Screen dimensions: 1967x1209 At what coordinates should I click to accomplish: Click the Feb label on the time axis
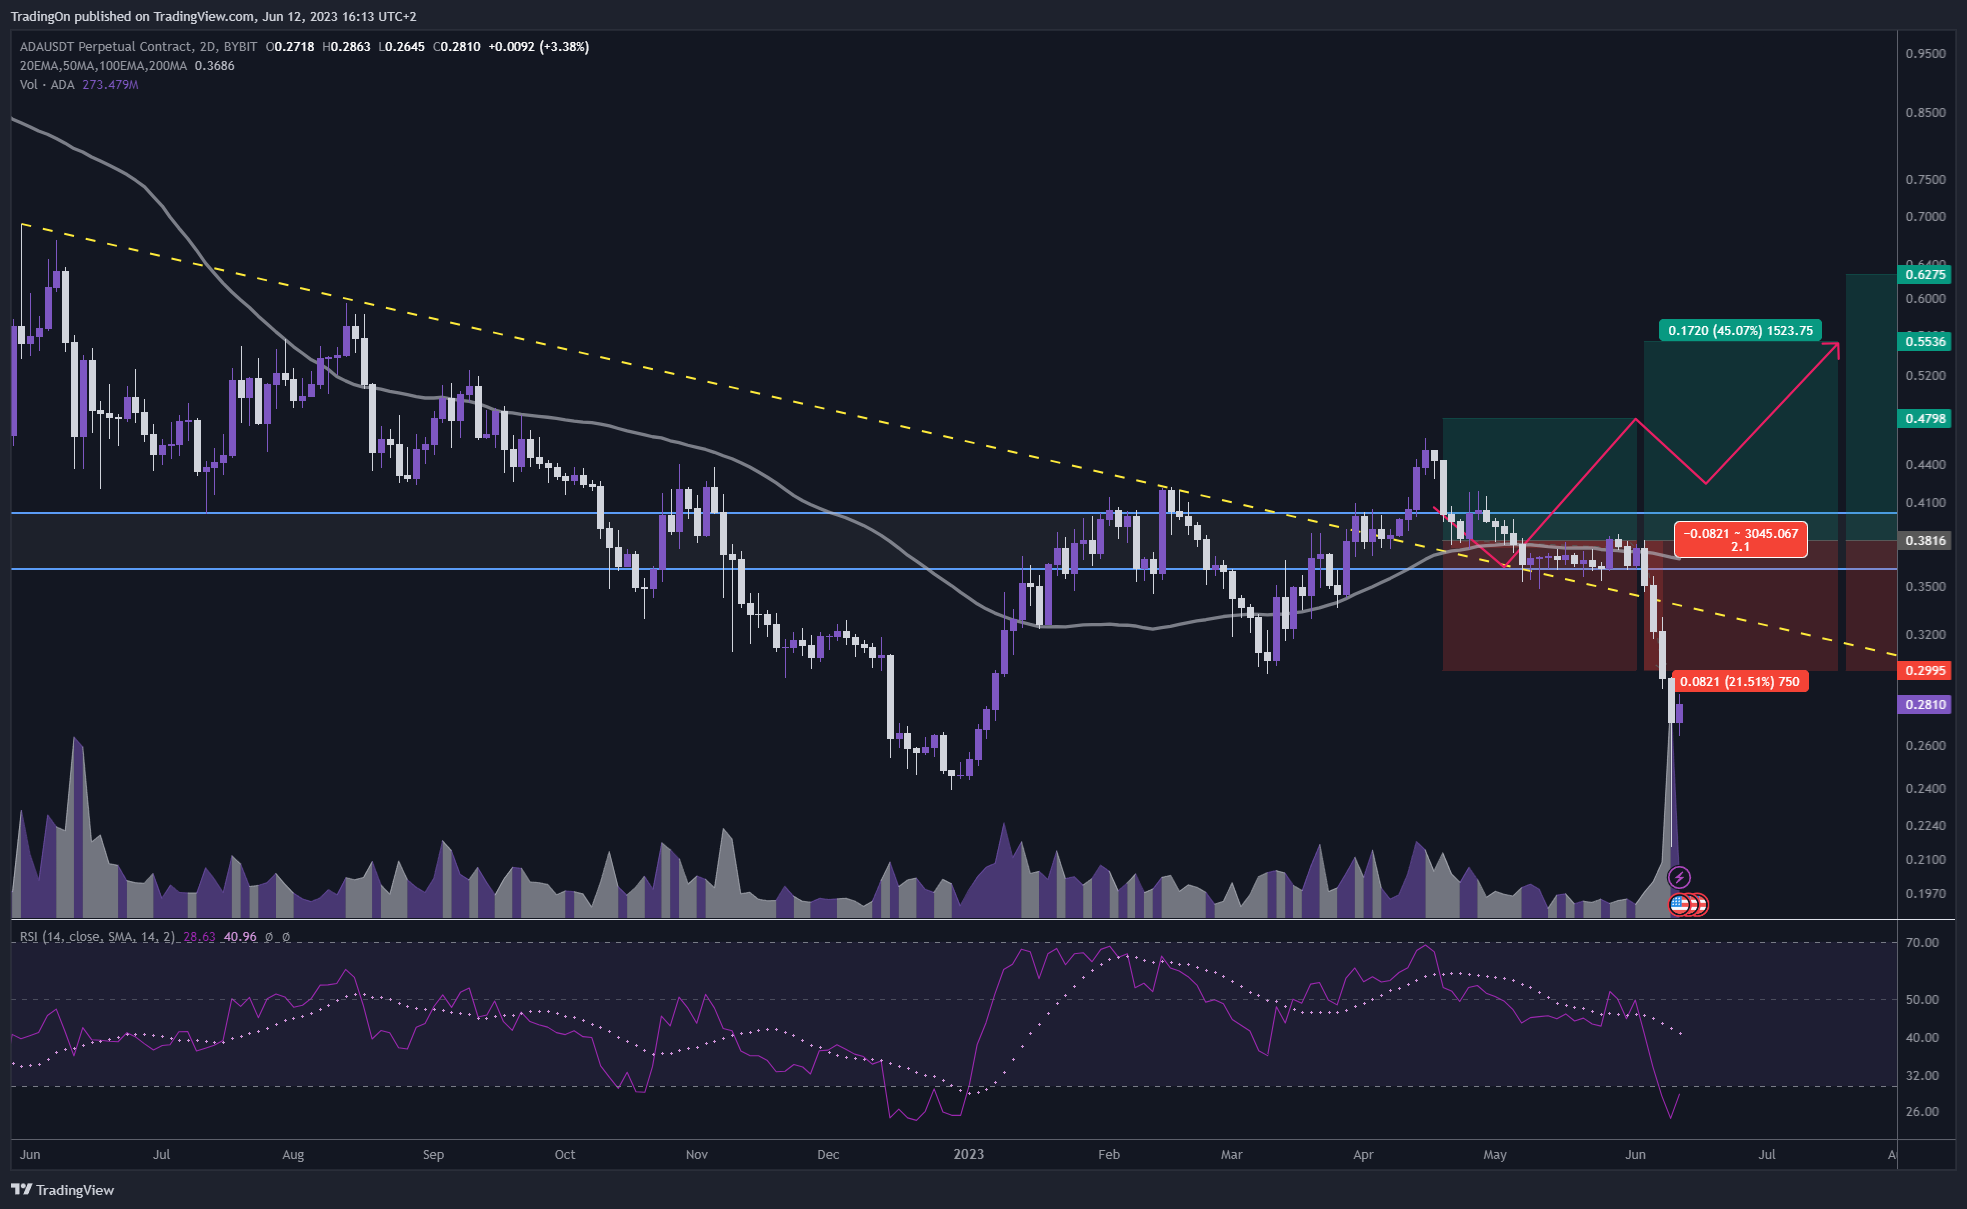[1109, 1154]
